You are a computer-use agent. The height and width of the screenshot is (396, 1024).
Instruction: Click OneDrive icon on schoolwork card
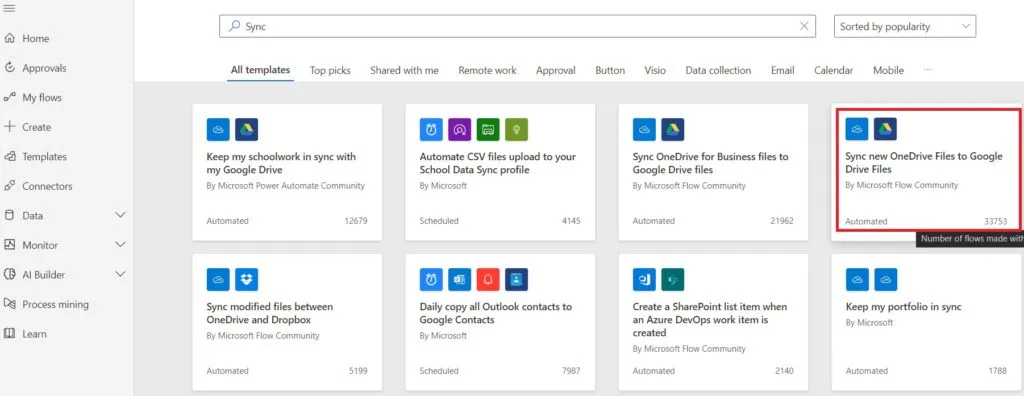pyautogui.click(x=218, y=129)
